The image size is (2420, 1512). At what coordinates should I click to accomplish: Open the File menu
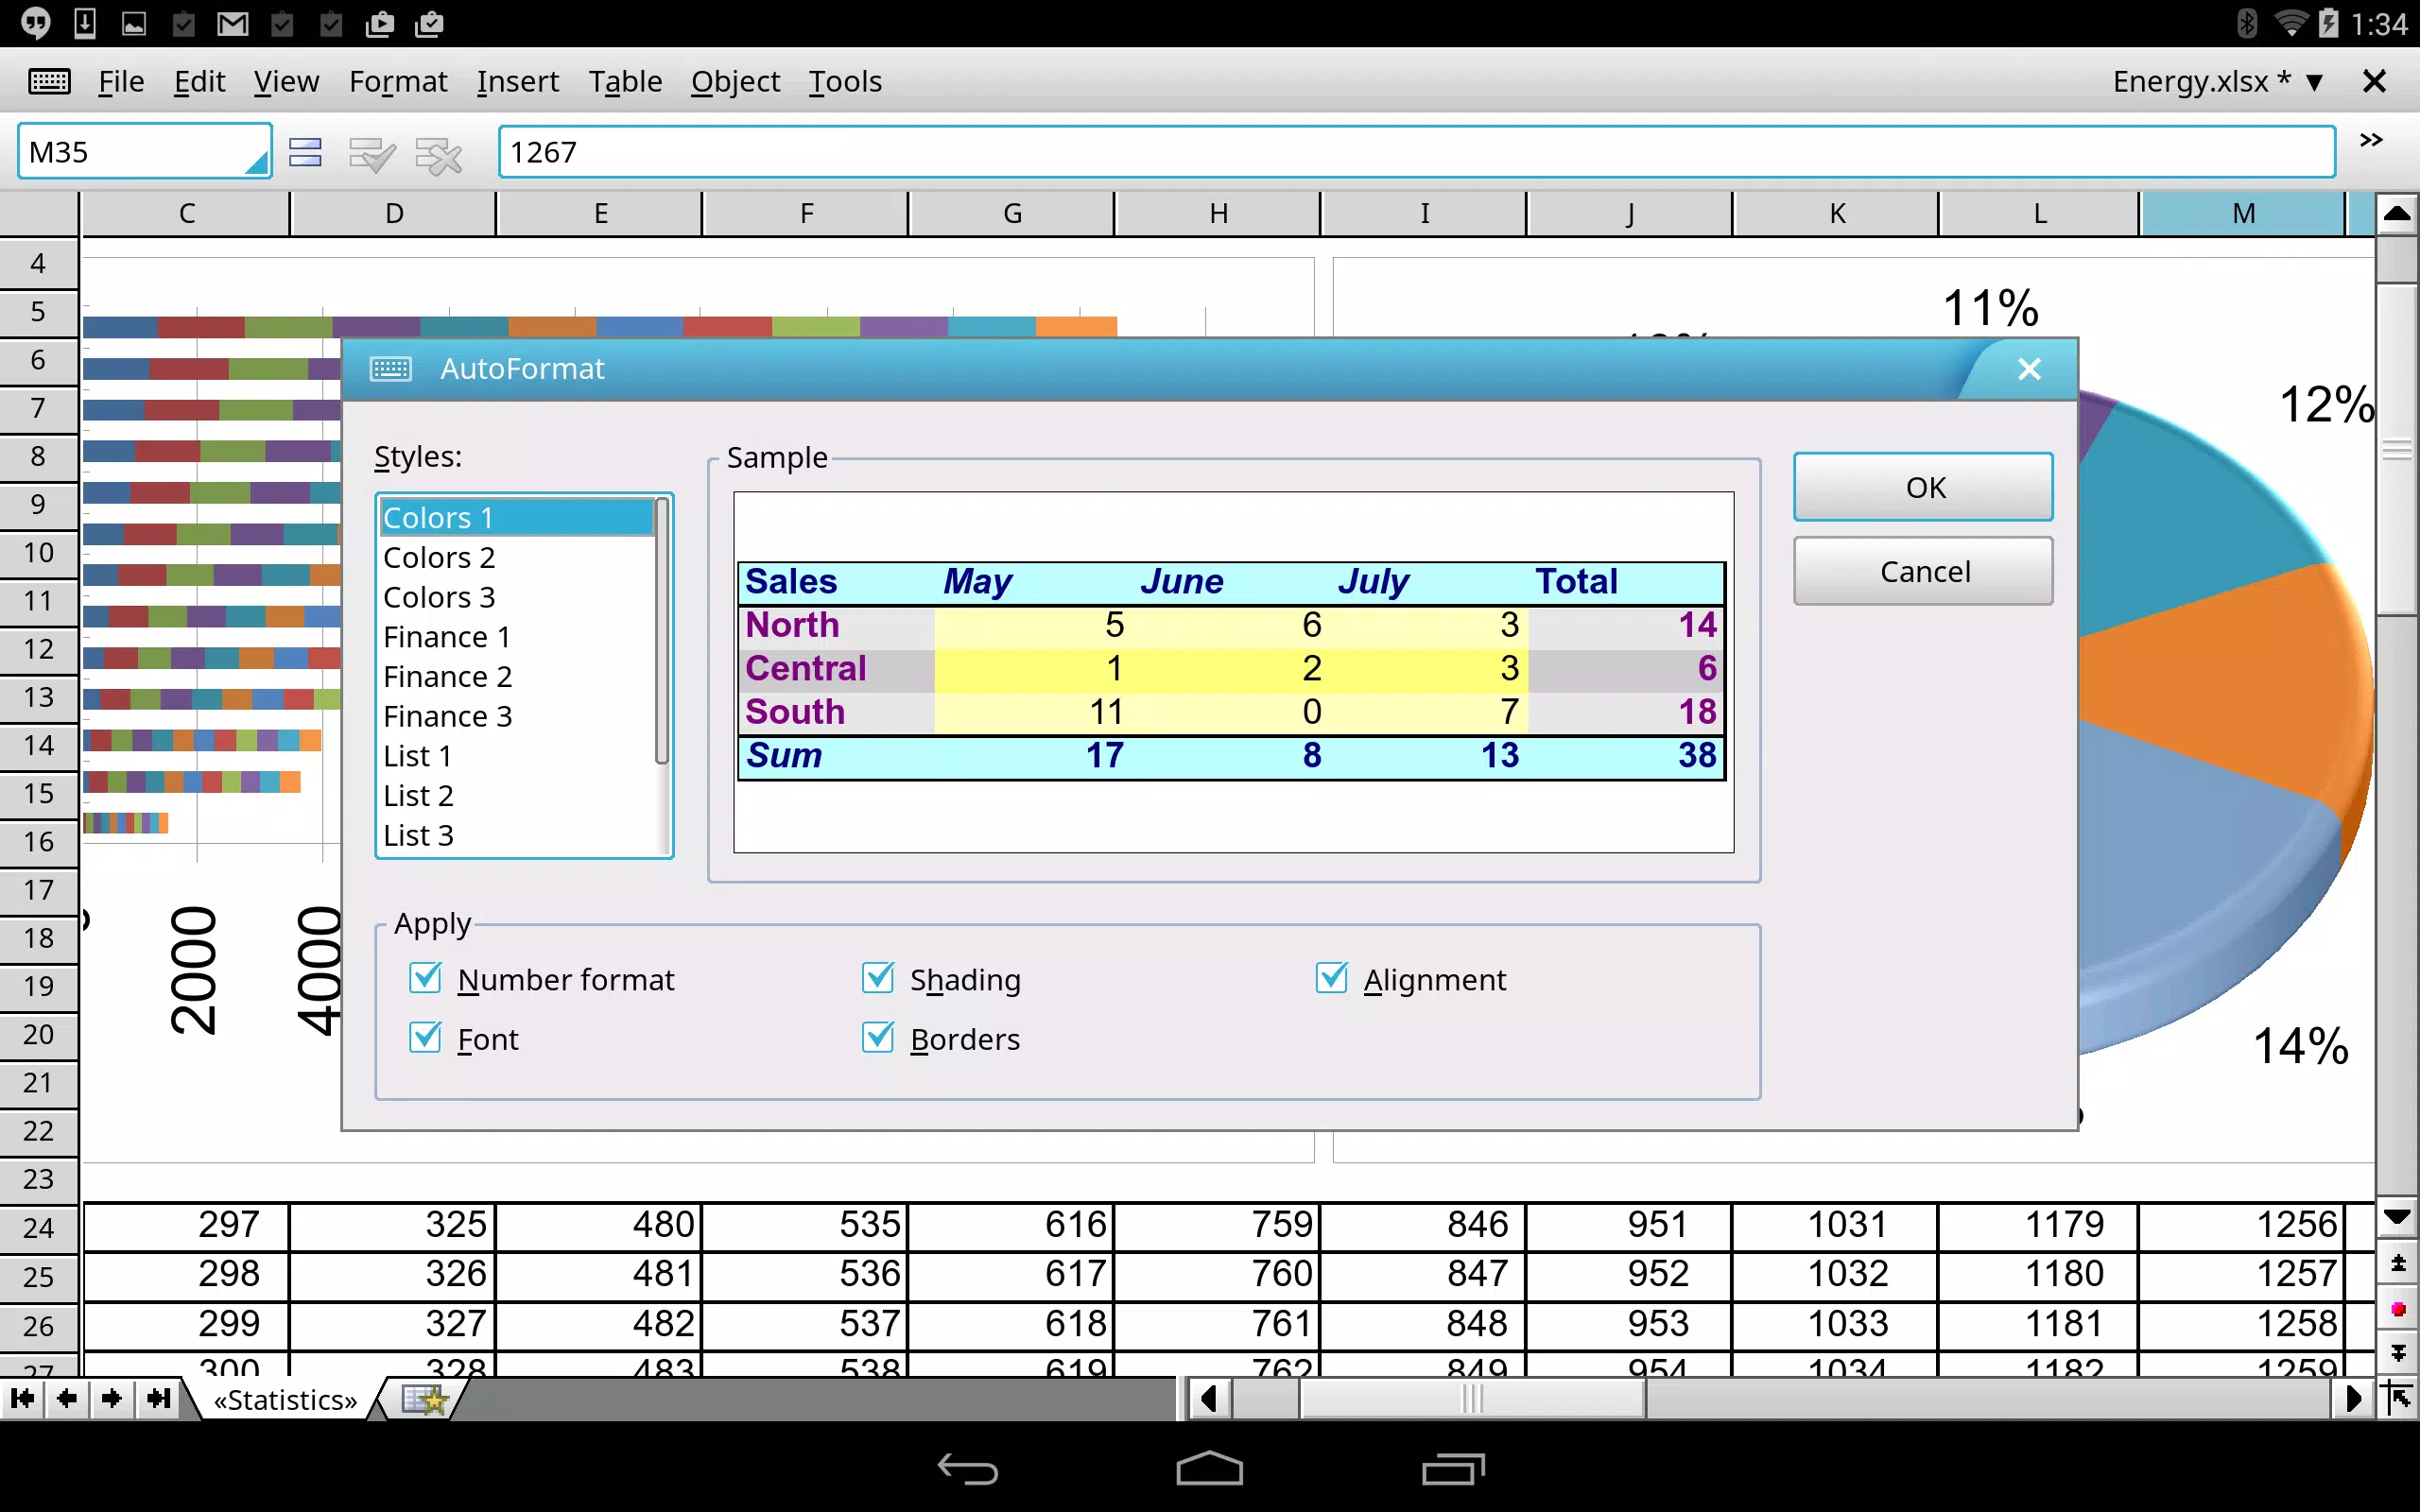(121, 81)
